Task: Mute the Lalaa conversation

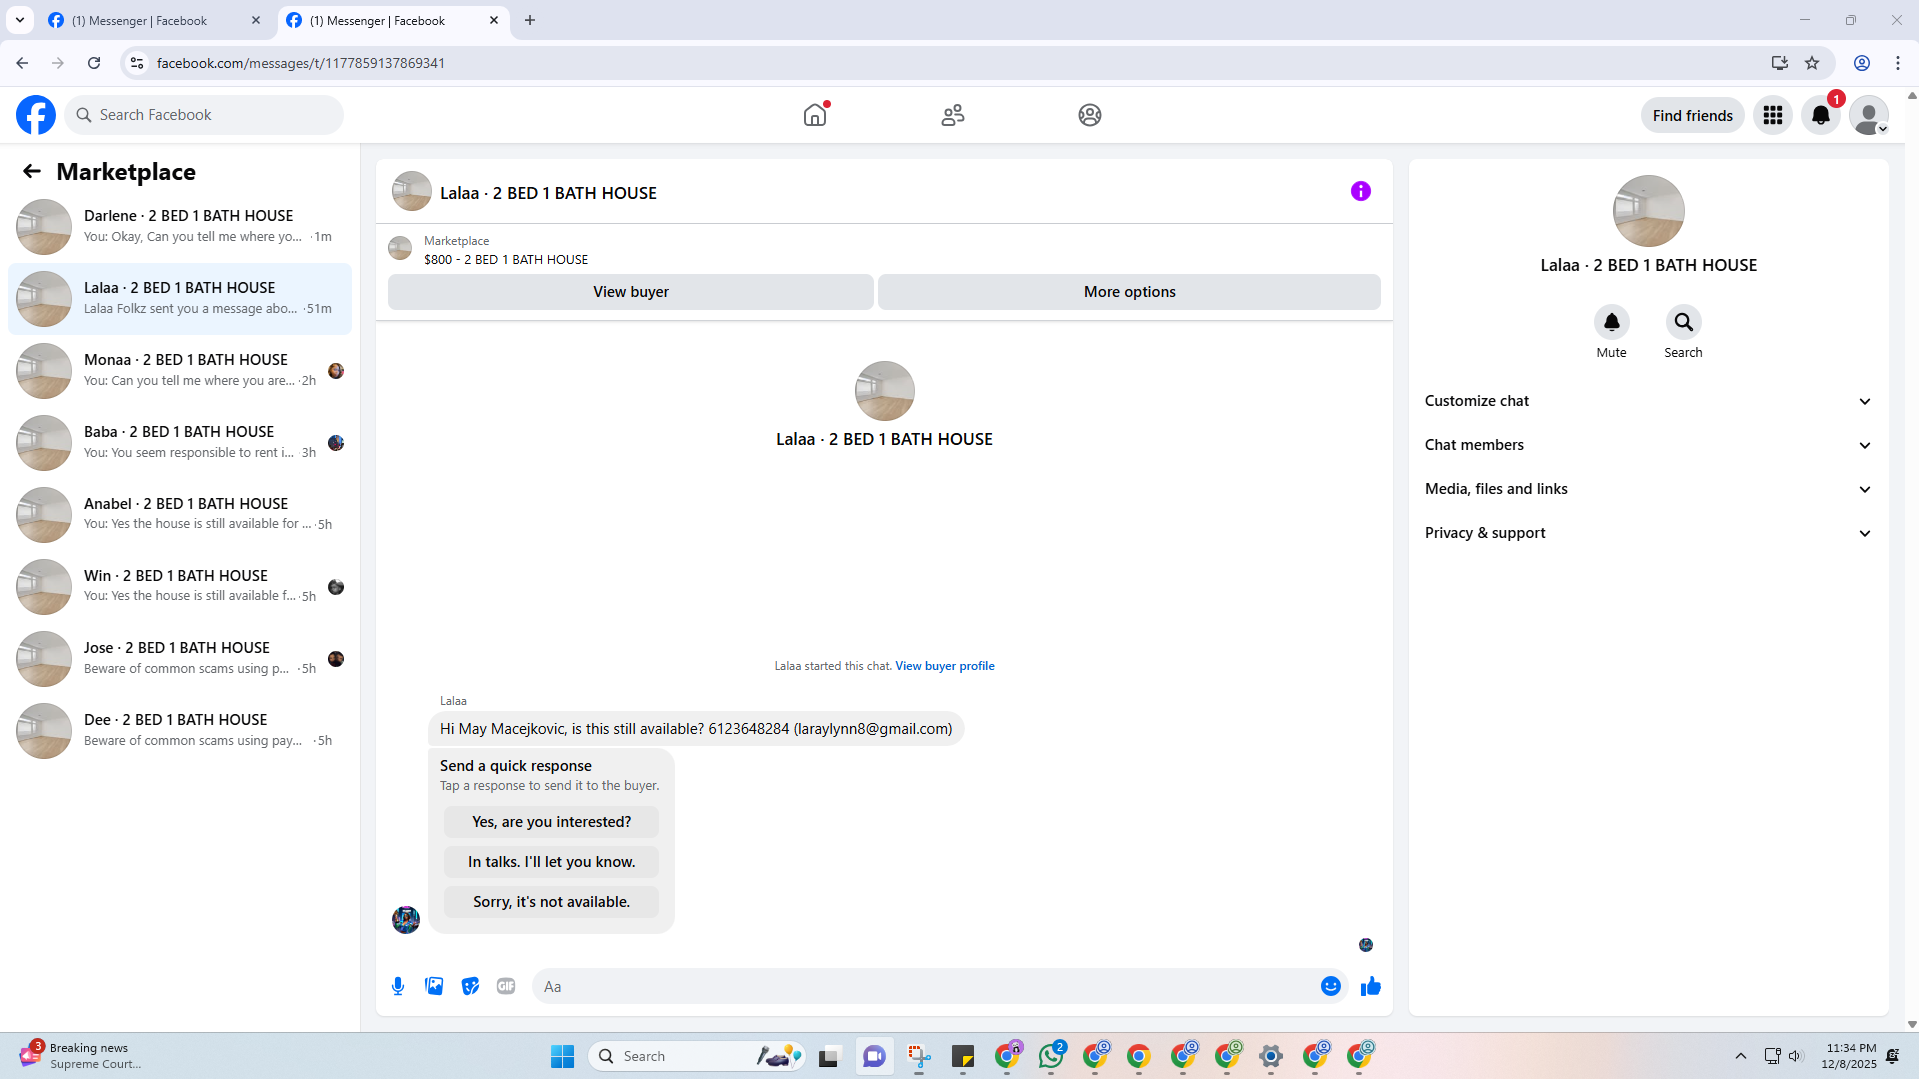Action: (1612, 322)
